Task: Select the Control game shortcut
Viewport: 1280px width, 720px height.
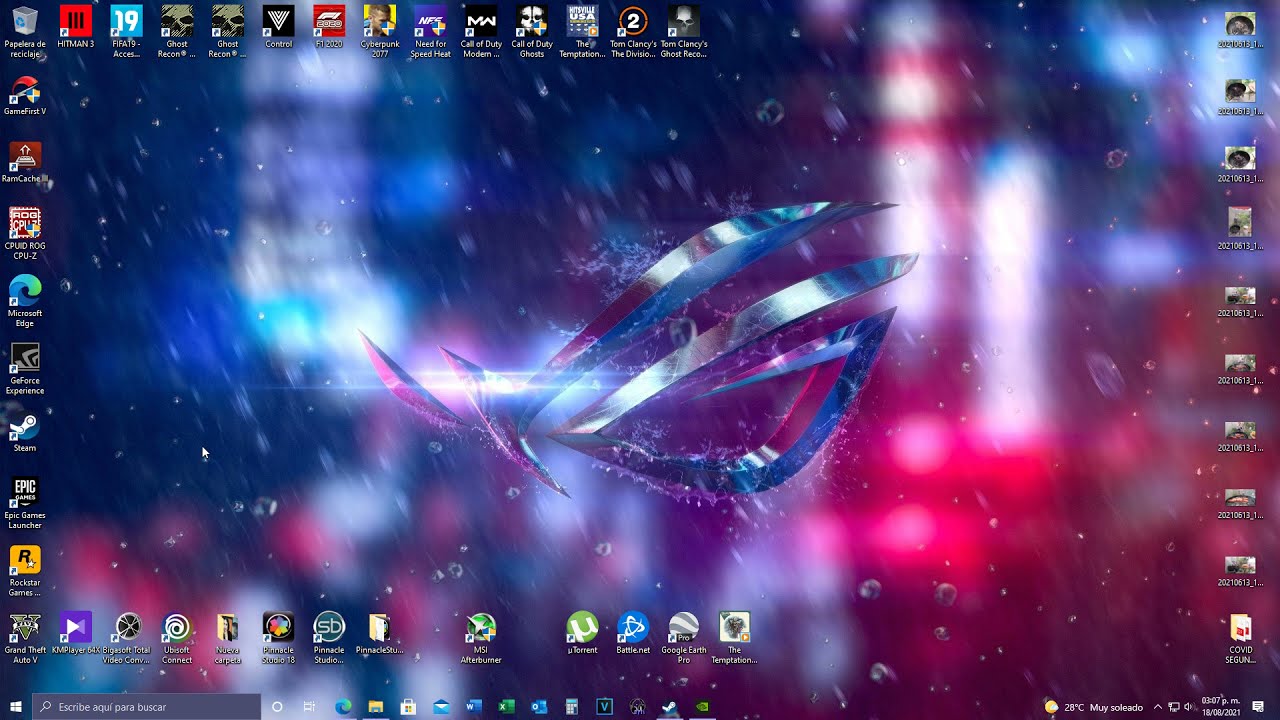Action: pyautogui.click(x=278, y=28)
